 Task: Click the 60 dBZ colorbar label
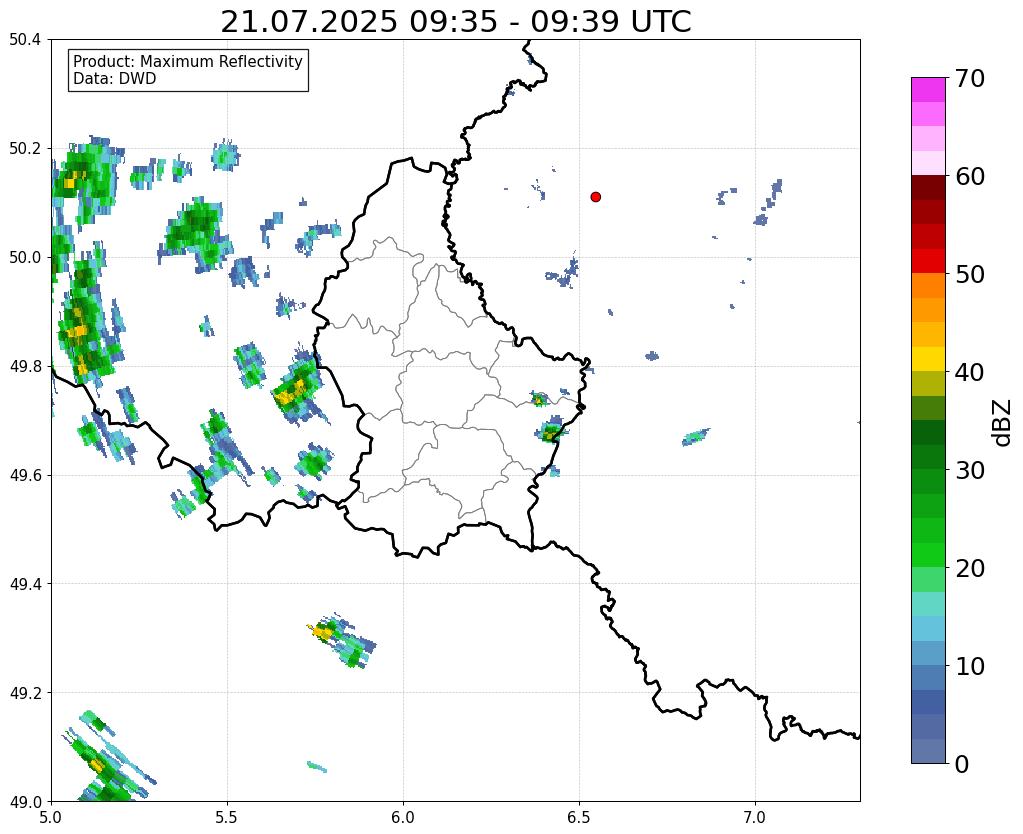click(969, 176)
